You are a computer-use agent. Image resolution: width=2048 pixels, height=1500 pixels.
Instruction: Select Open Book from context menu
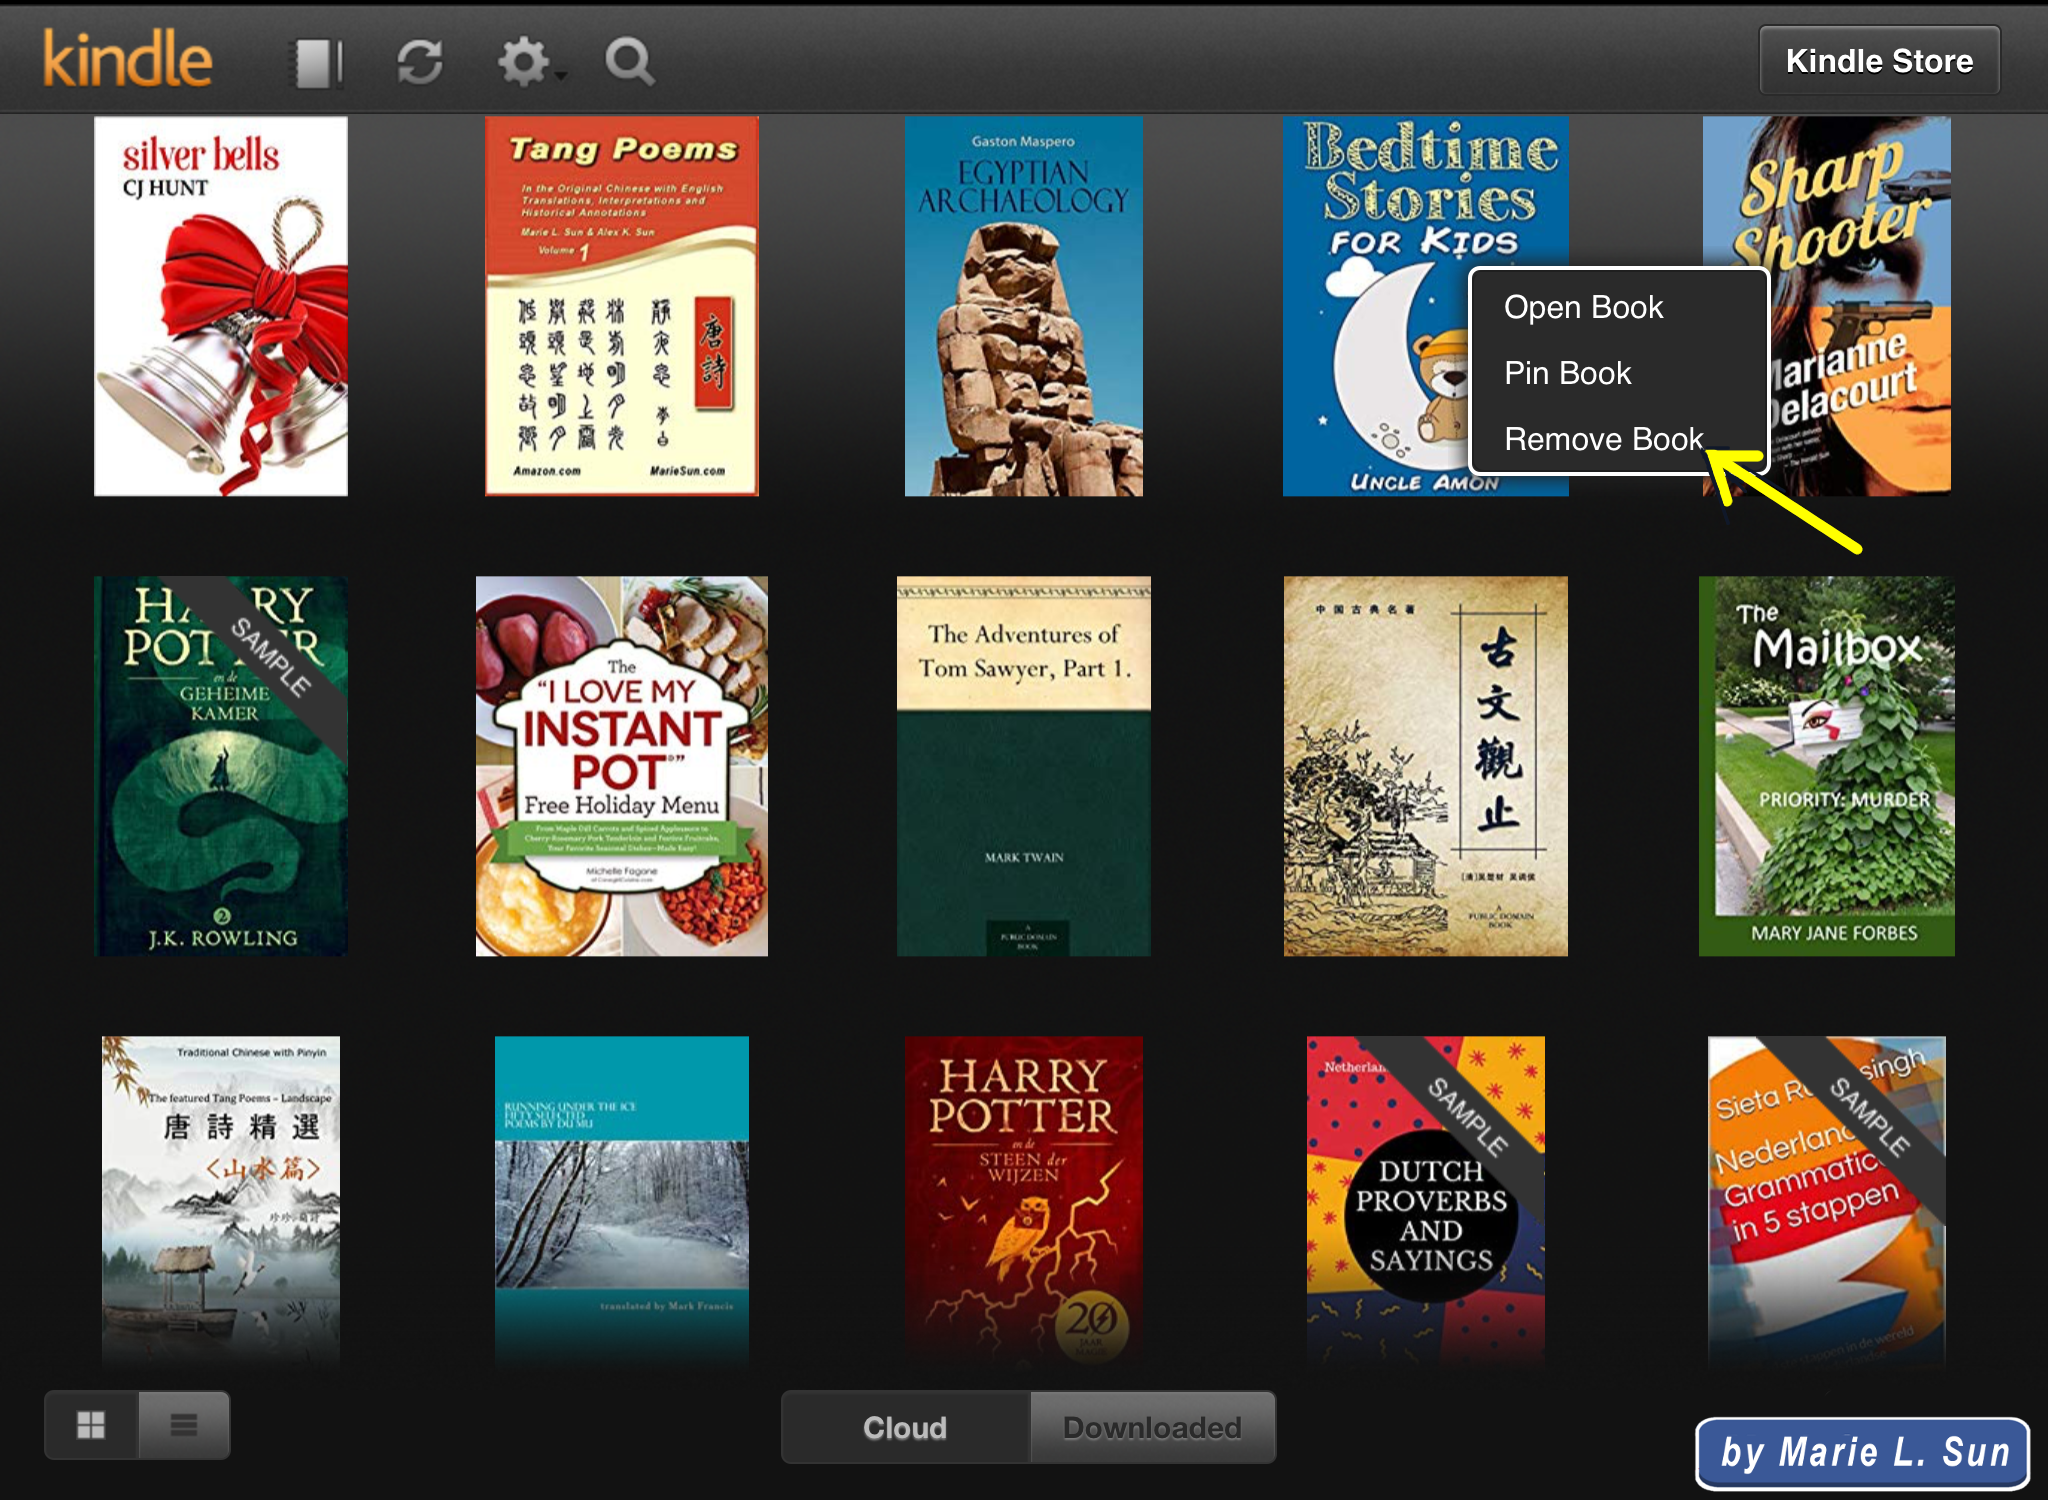(1583, 307)
